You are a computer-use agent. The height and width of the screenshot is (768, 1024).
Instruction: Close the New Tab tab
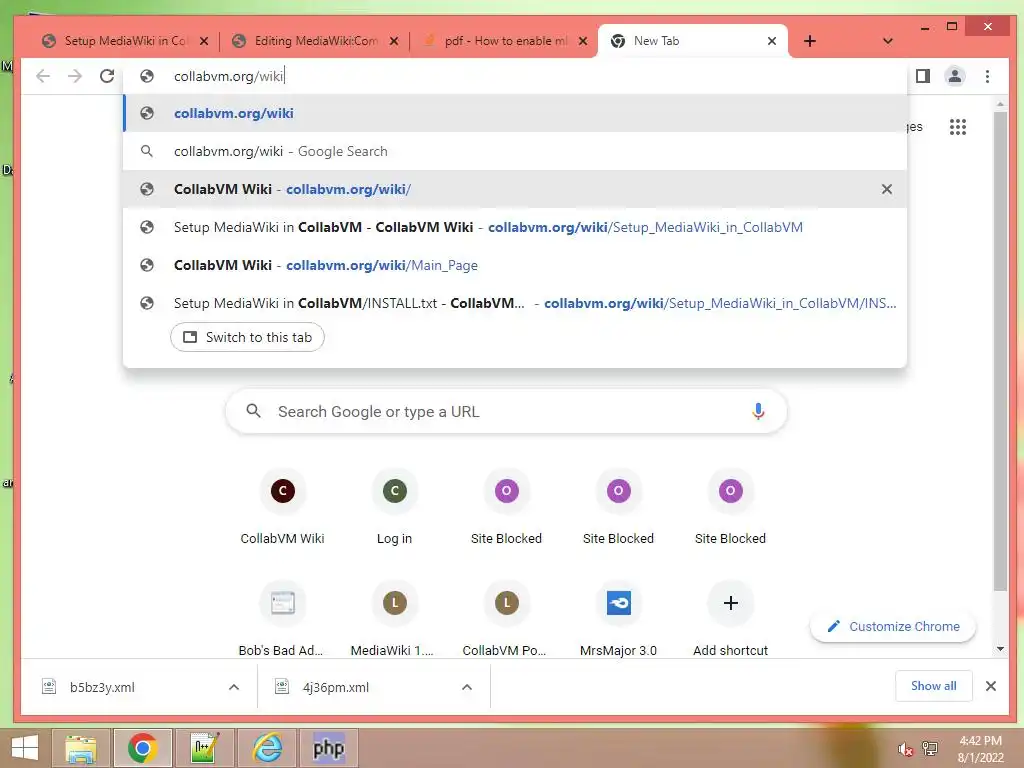(771, 41)
